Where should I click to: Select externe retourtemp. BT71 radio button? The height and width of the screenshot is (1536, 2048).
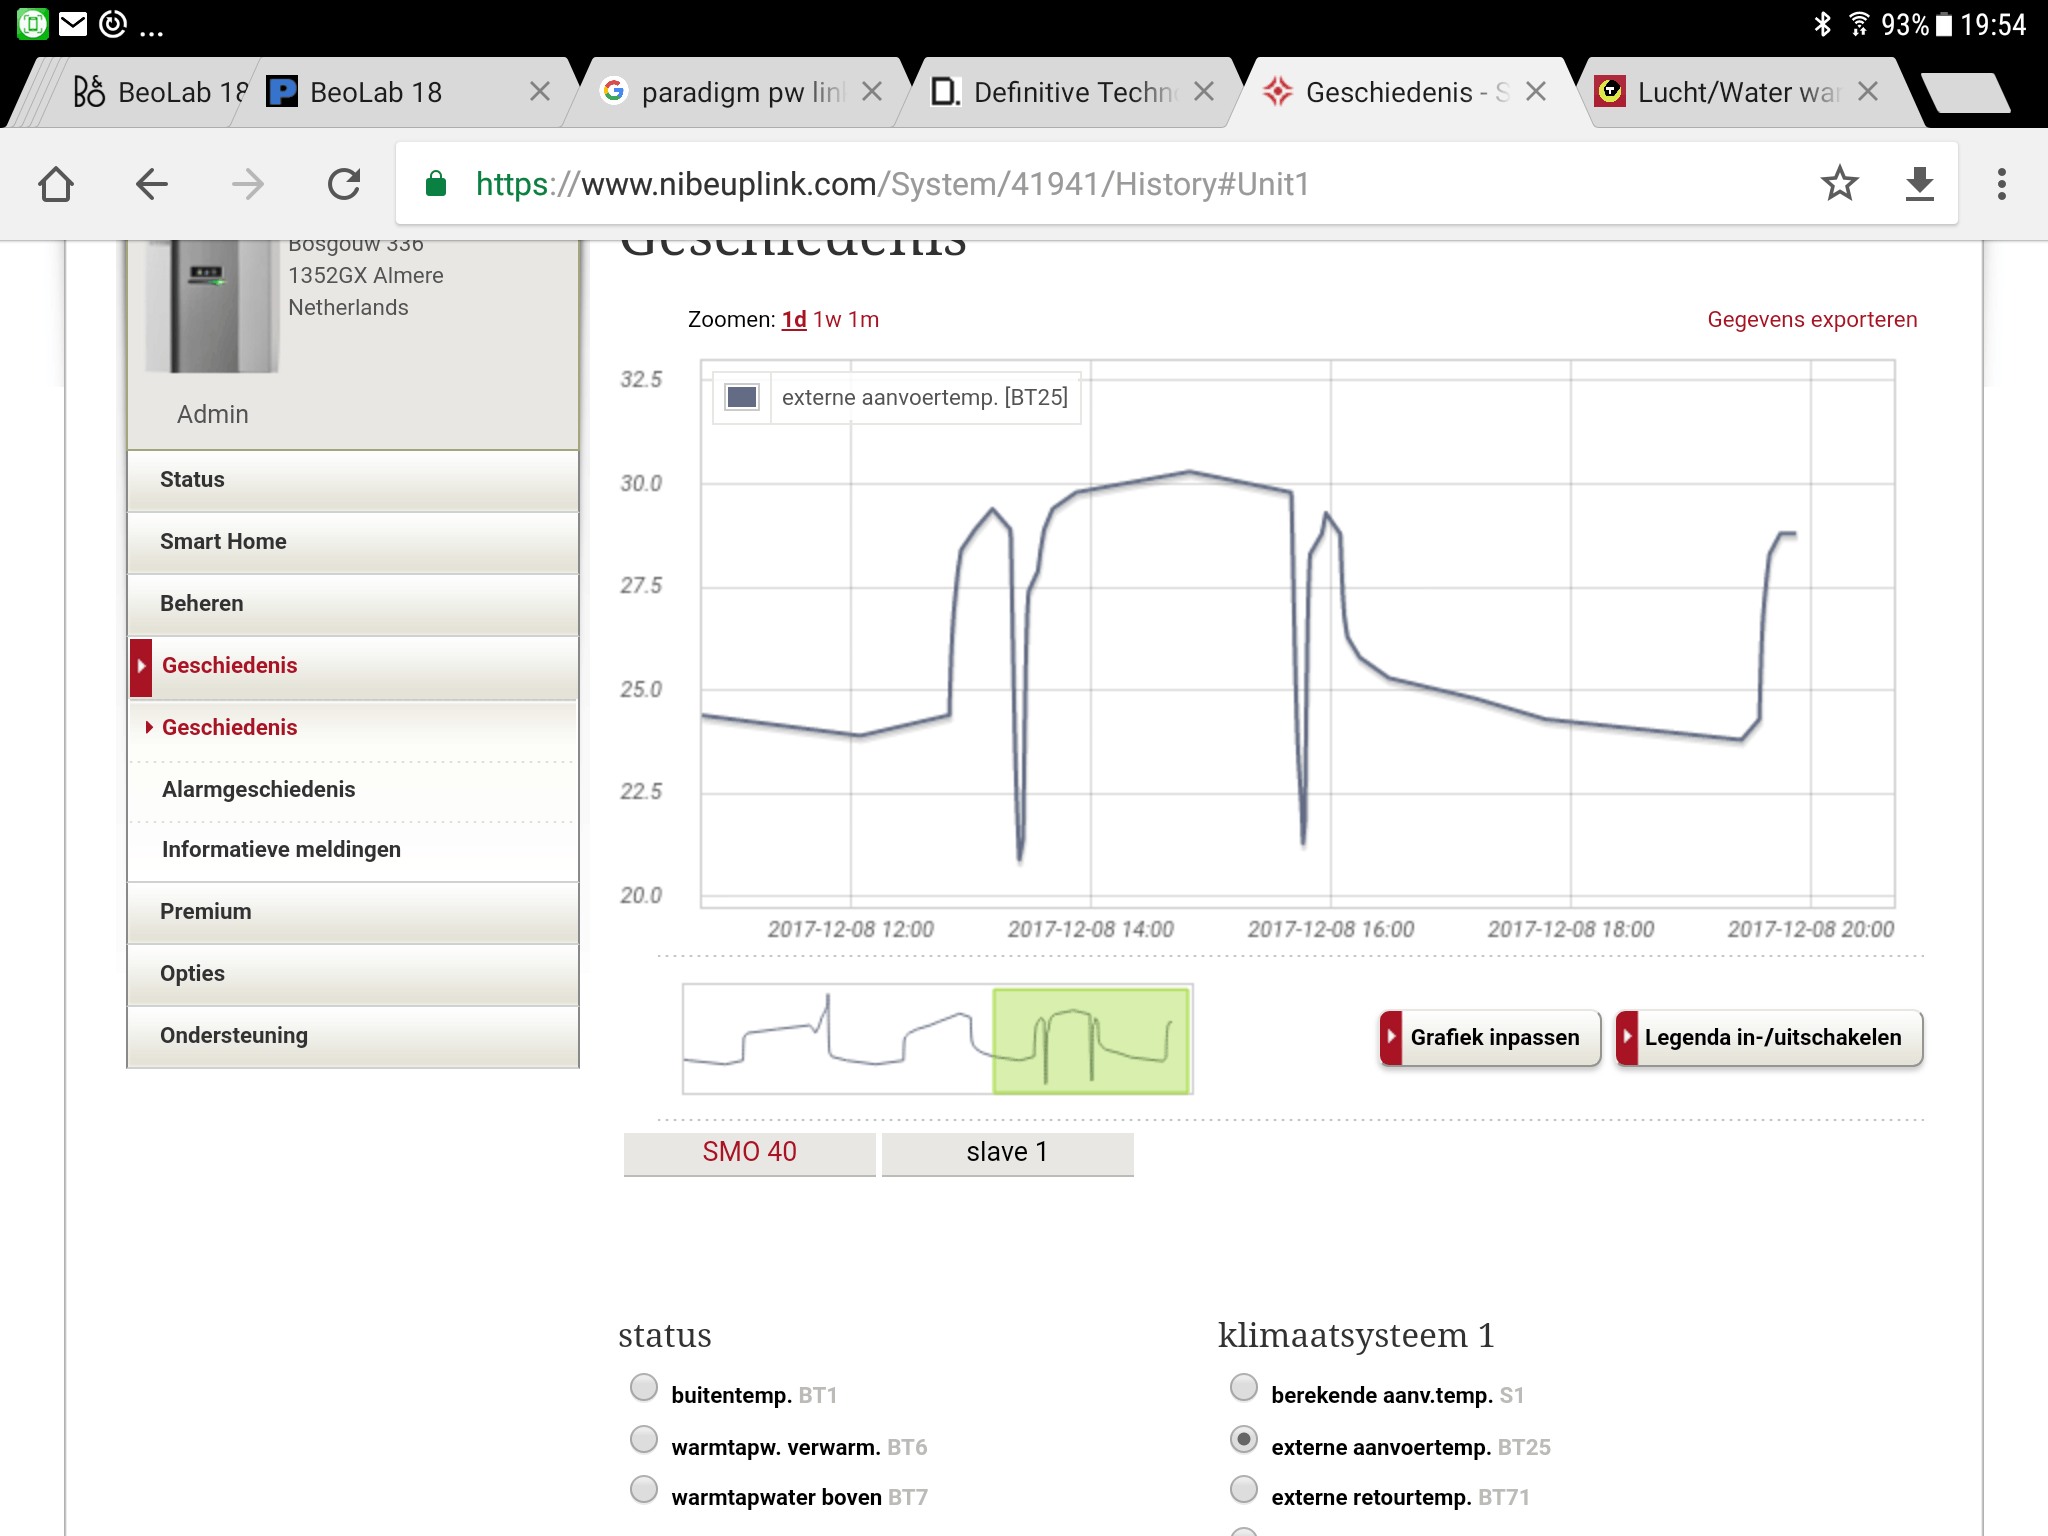click(1244, 1490)
